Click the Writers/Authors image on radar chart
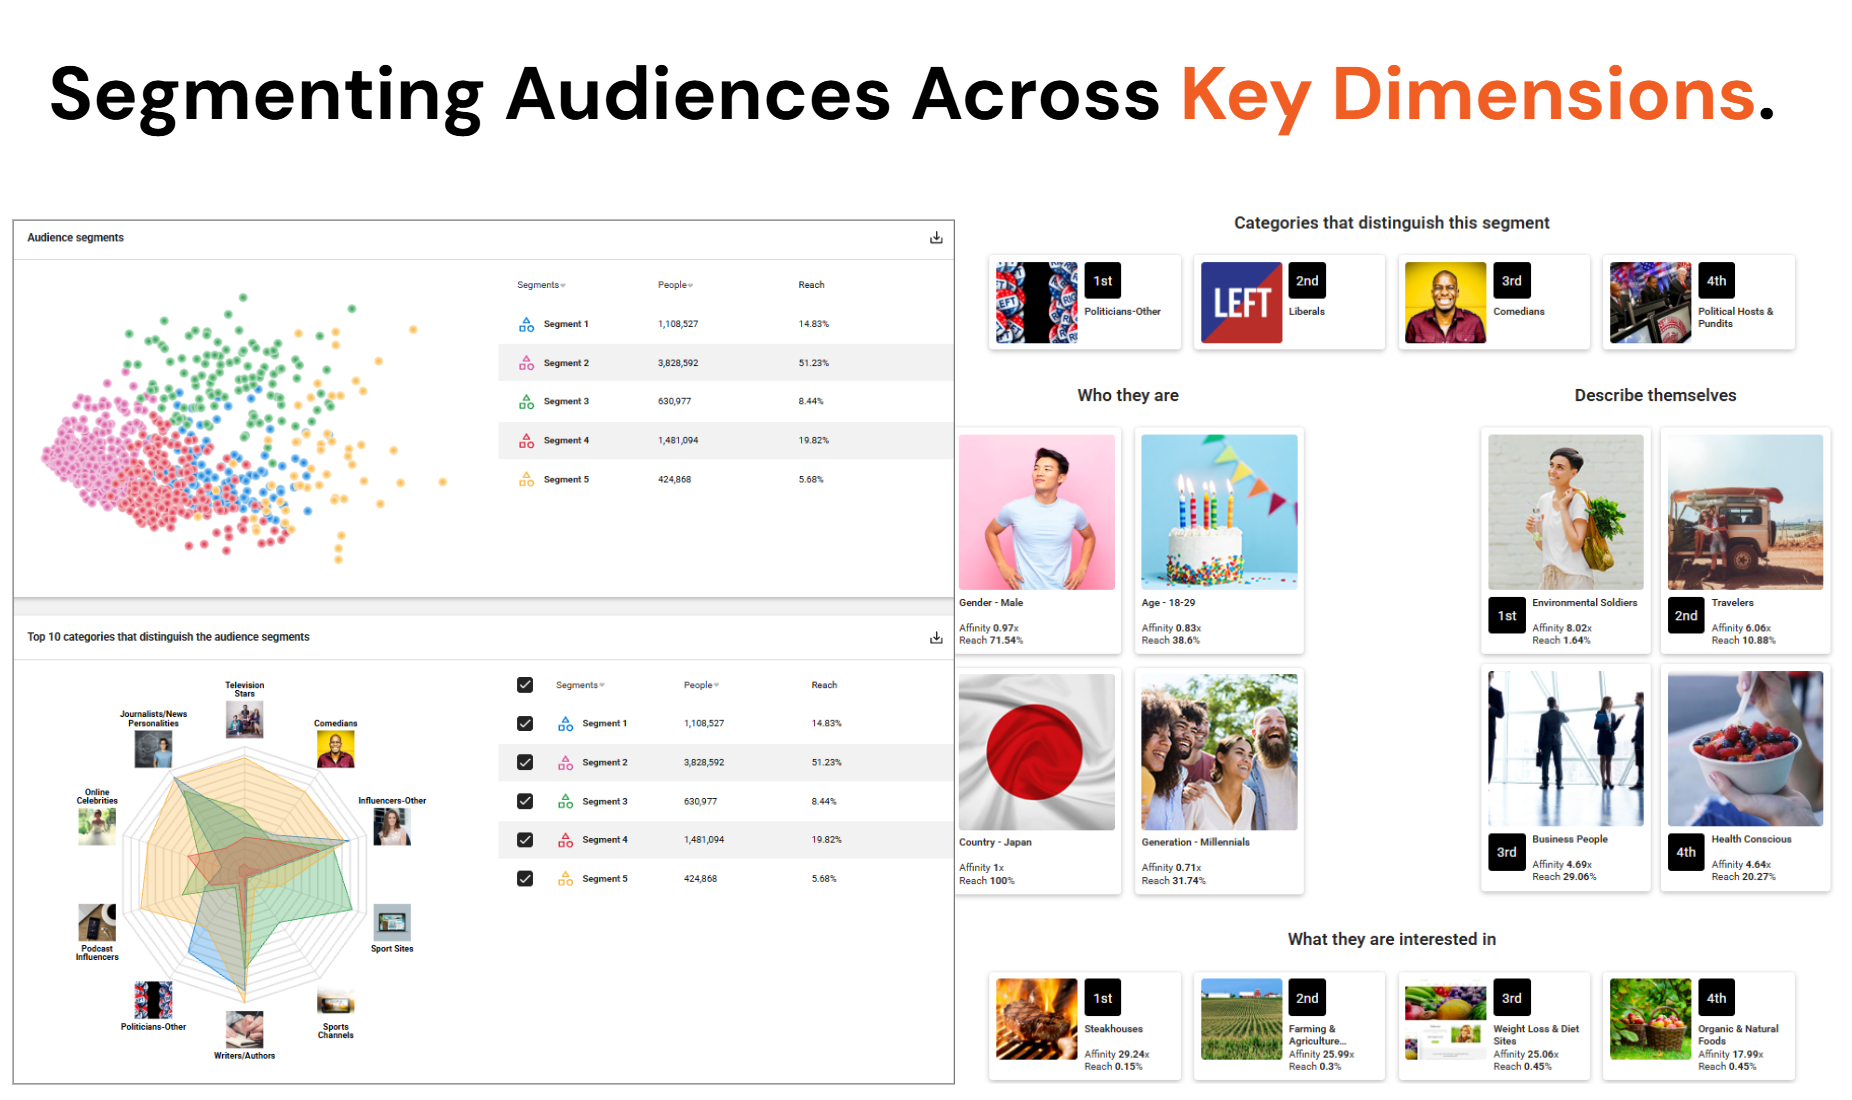Viewport: 1852px width, 1100px height. point(244,1030)
